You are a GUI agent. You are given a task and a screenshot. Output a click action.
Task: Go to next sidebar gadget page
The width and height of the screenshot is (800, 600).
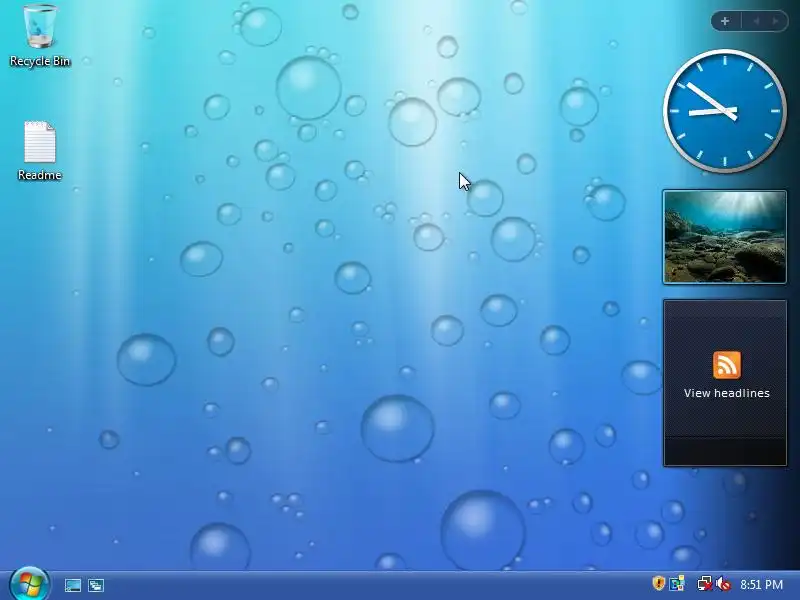coord(775,21)
